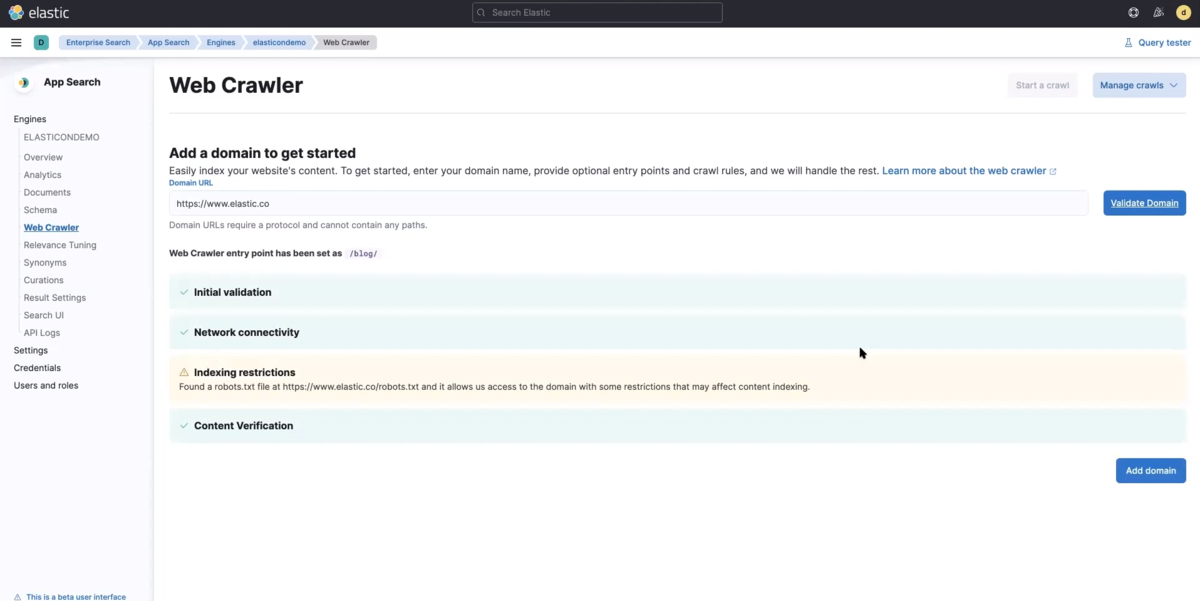Click the external link icon after Learn more
The height and width of the screenshot is (601, 1200).
1053,171
